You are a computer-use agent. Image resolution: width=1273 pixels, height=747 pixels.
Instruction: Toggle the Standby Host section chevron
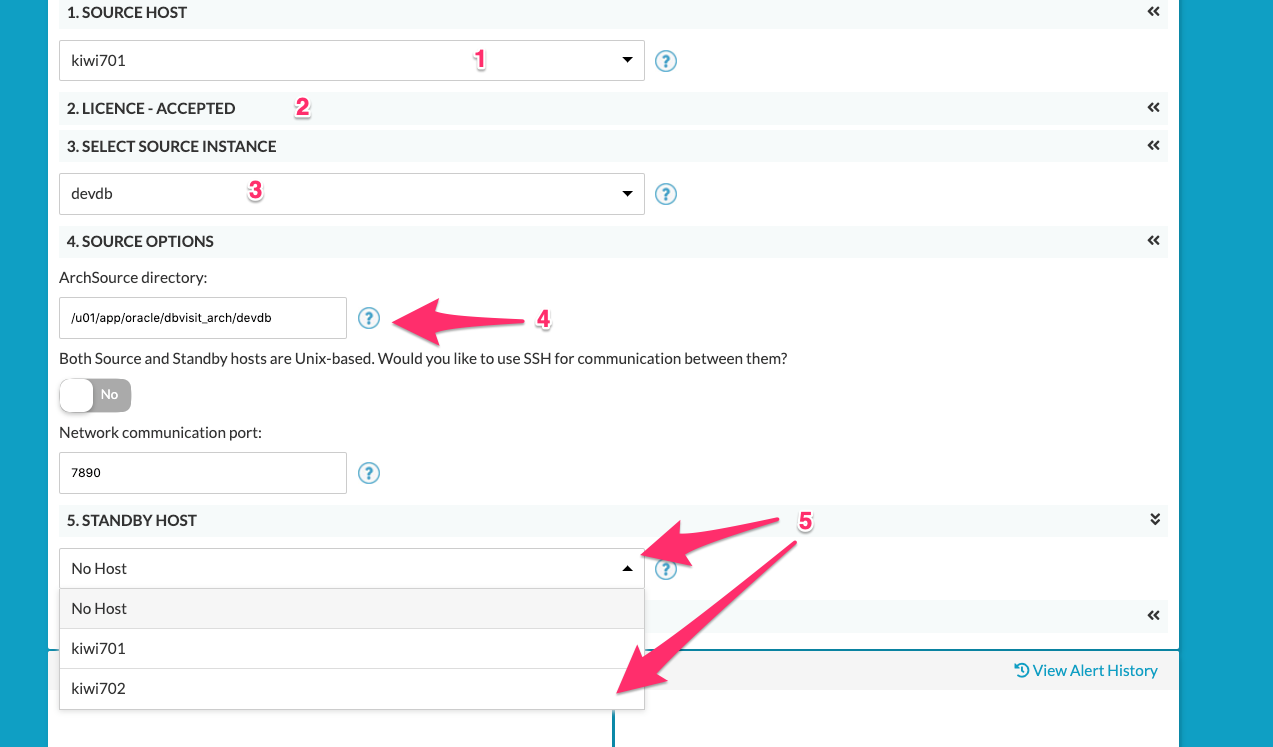click(x=1154, y=520)
